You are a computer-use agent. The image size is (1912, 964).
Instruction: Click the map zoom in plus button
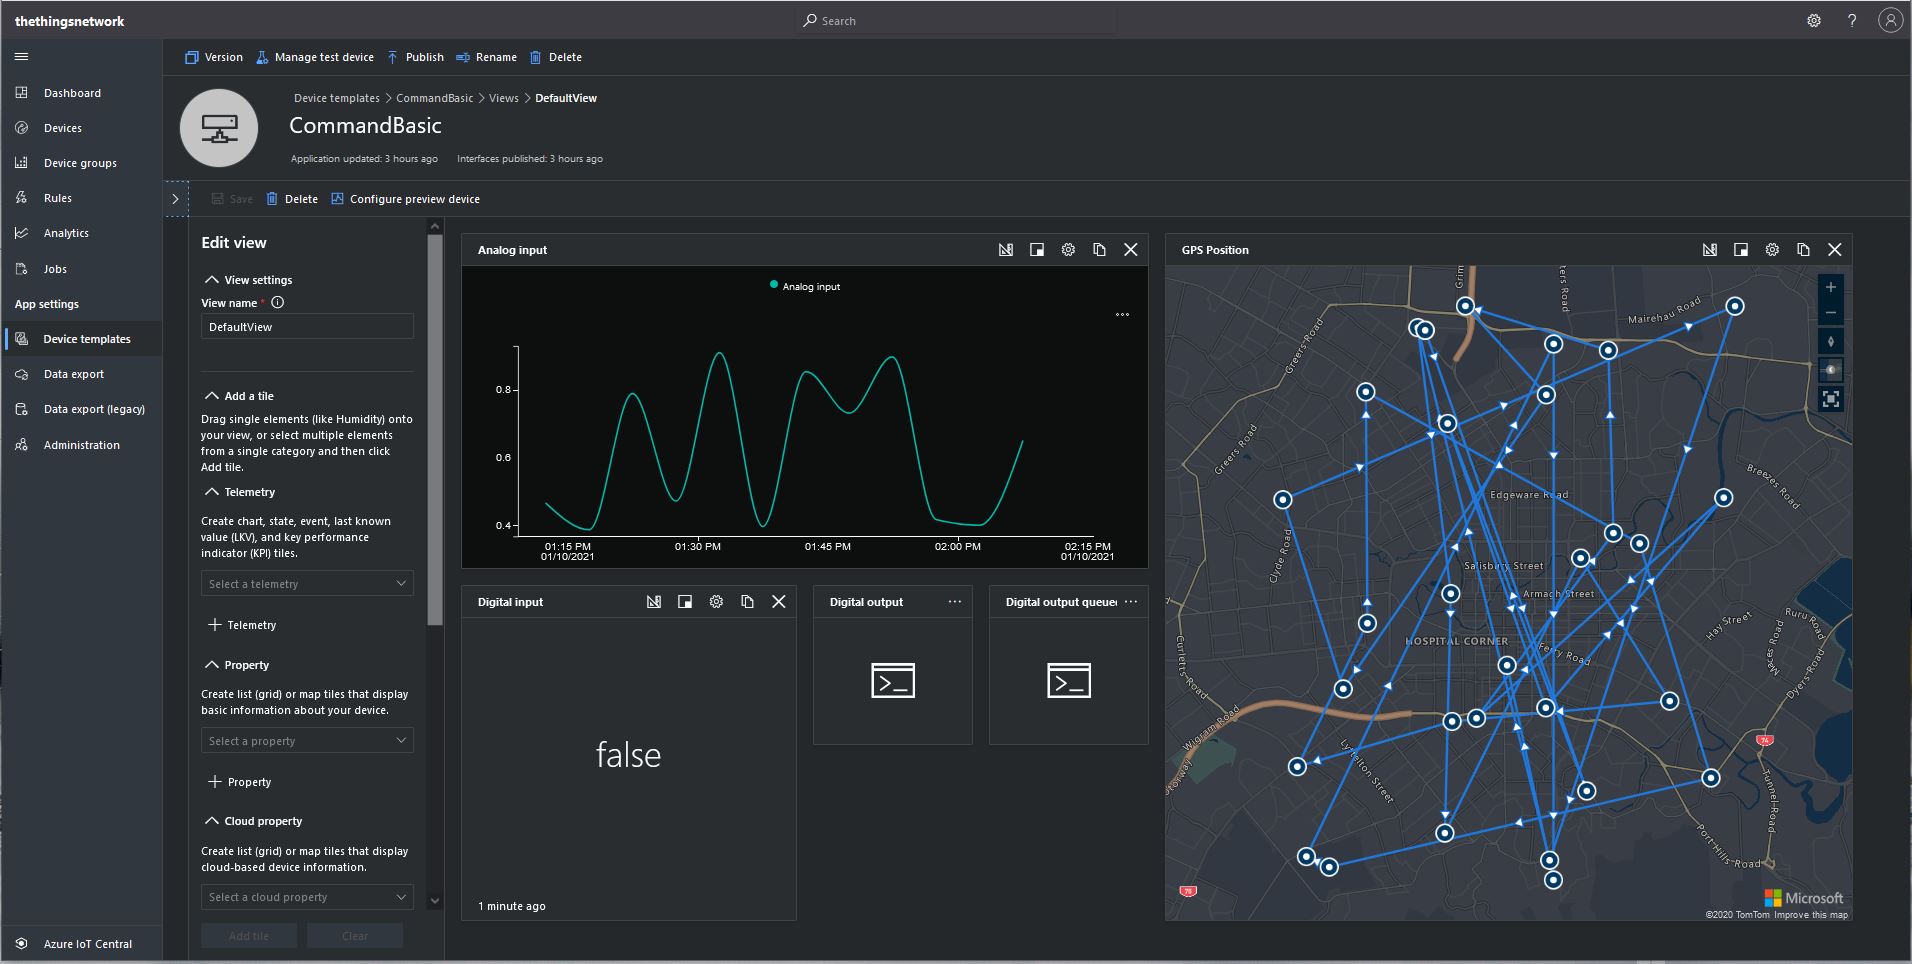pyautogui.click(x=1830, y=287)
